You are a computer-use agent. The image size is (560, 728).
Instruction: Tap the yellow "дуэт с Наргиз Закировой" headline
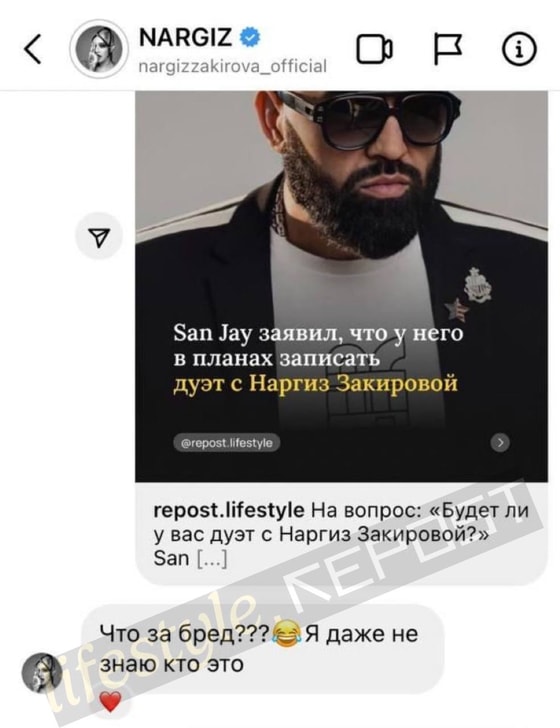click(x=315, y=384)
